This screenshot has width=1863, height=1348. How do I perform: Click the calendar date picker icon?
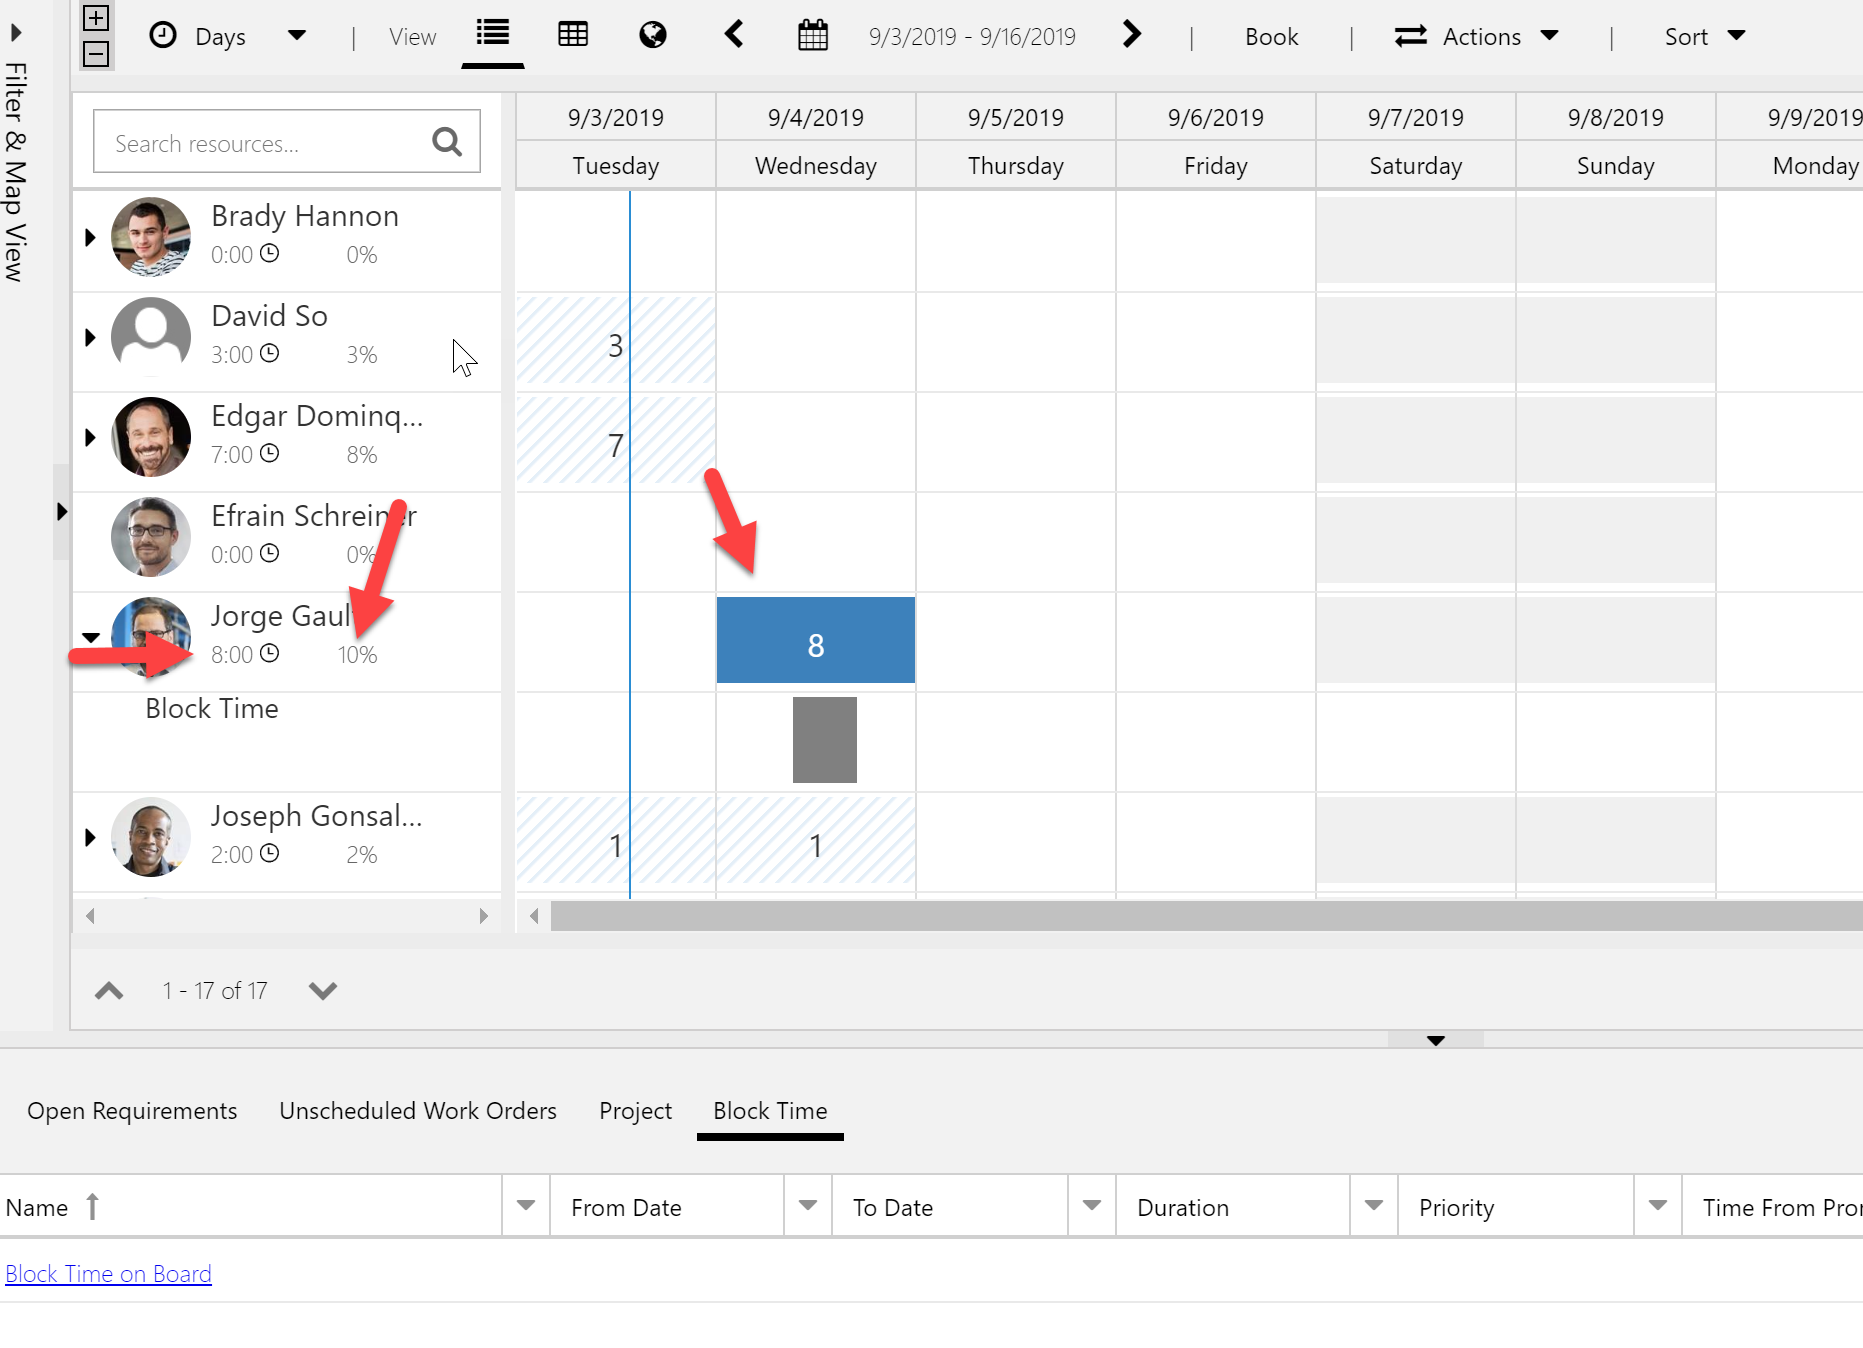coord(812,33)
